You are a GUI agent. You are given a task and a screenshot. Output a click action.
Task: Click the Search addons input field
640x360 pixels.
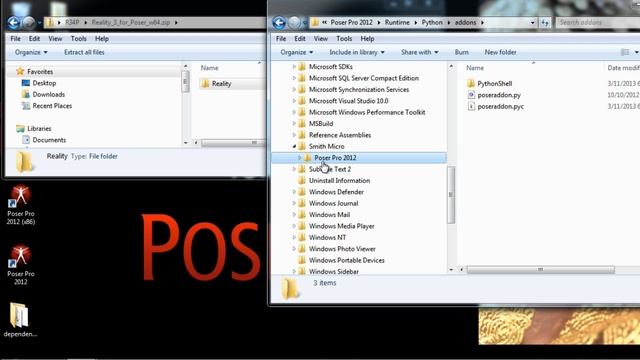[x=598, y=22]
